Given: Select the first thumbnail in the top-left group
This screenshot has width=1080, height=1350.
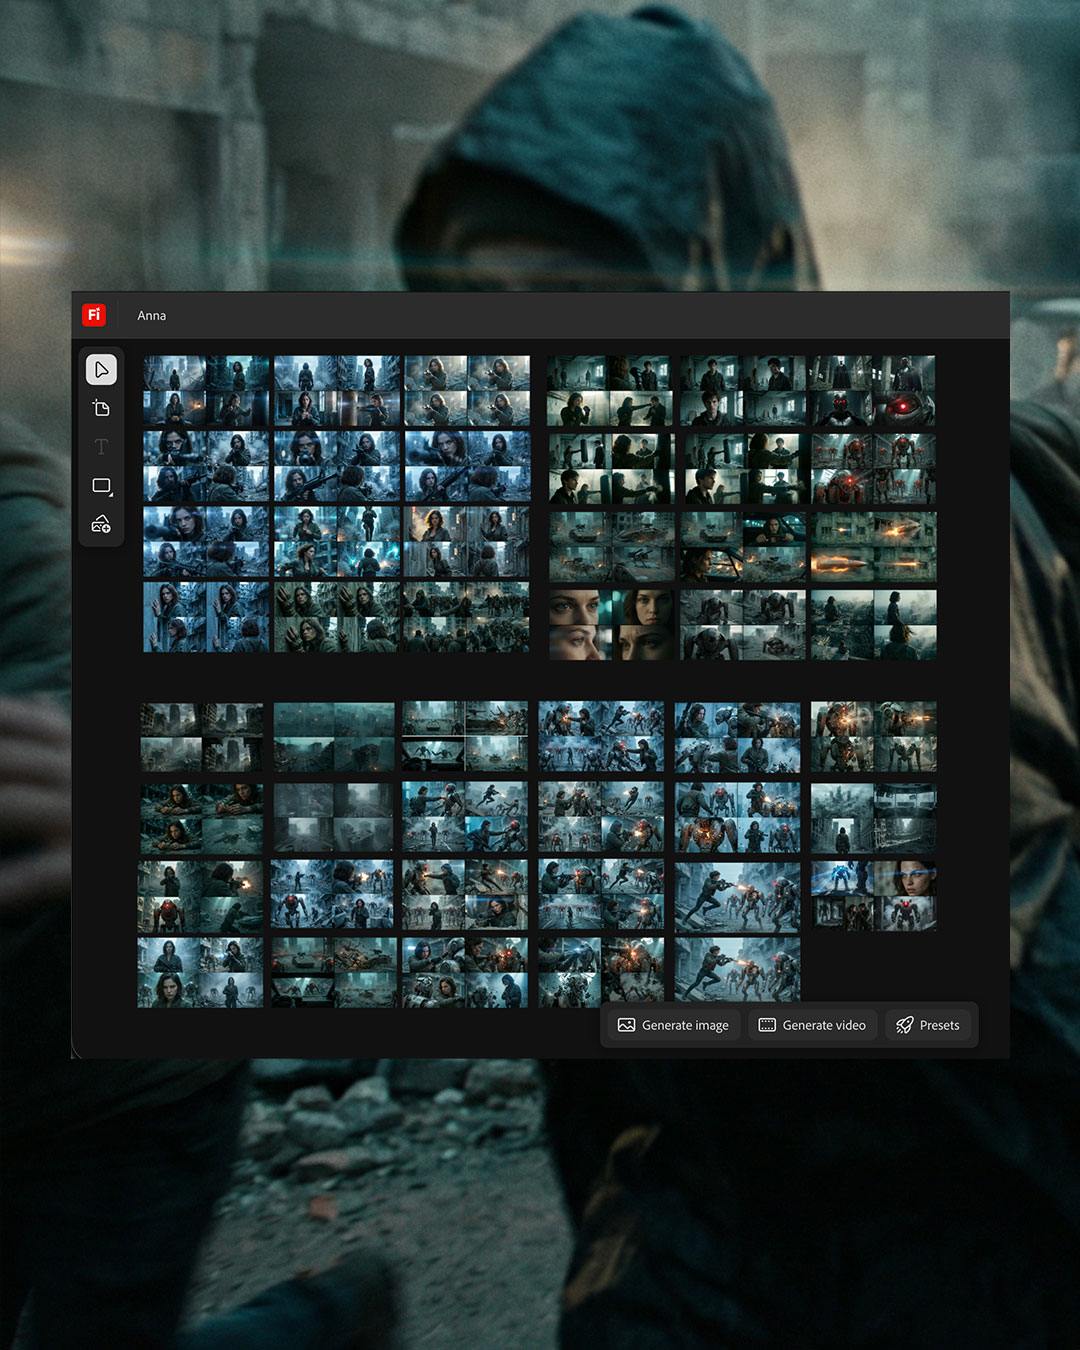Looking at the screenshot, I should click(206, 391).
